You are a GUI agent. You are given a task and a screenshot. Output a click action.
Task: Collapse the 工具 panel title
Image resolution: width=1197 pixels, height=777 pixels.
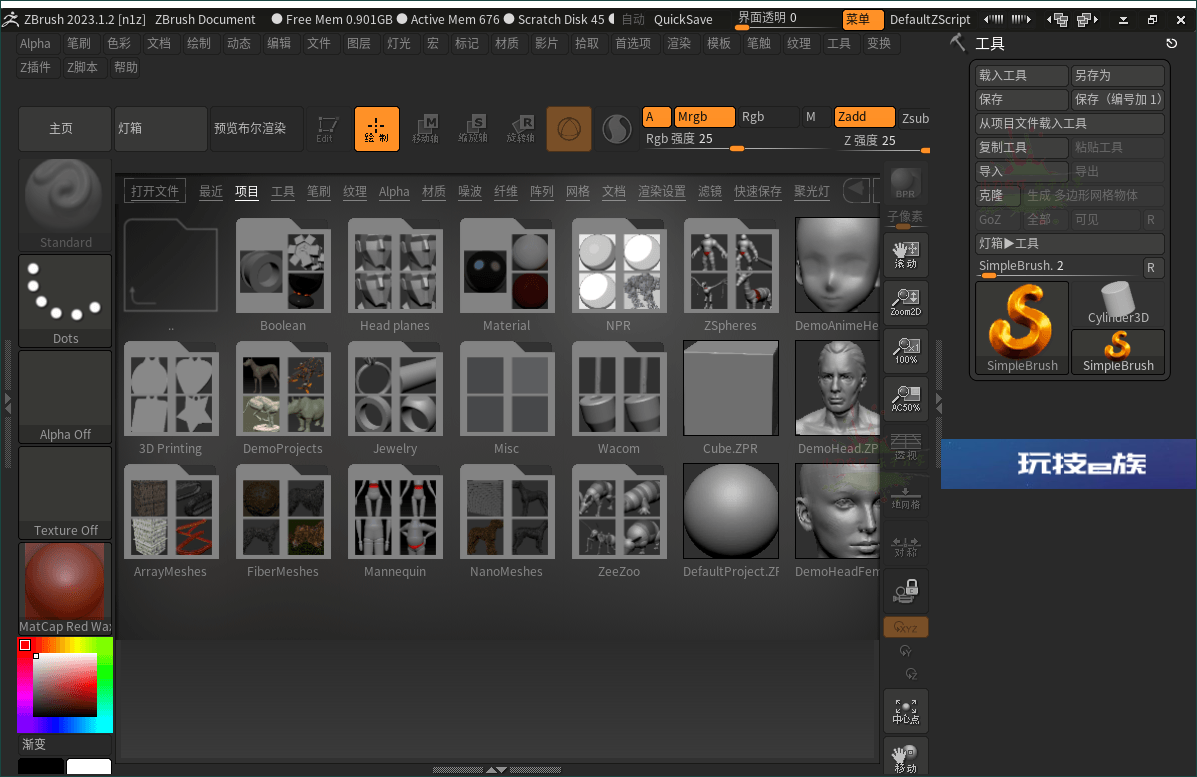(989, 44)
